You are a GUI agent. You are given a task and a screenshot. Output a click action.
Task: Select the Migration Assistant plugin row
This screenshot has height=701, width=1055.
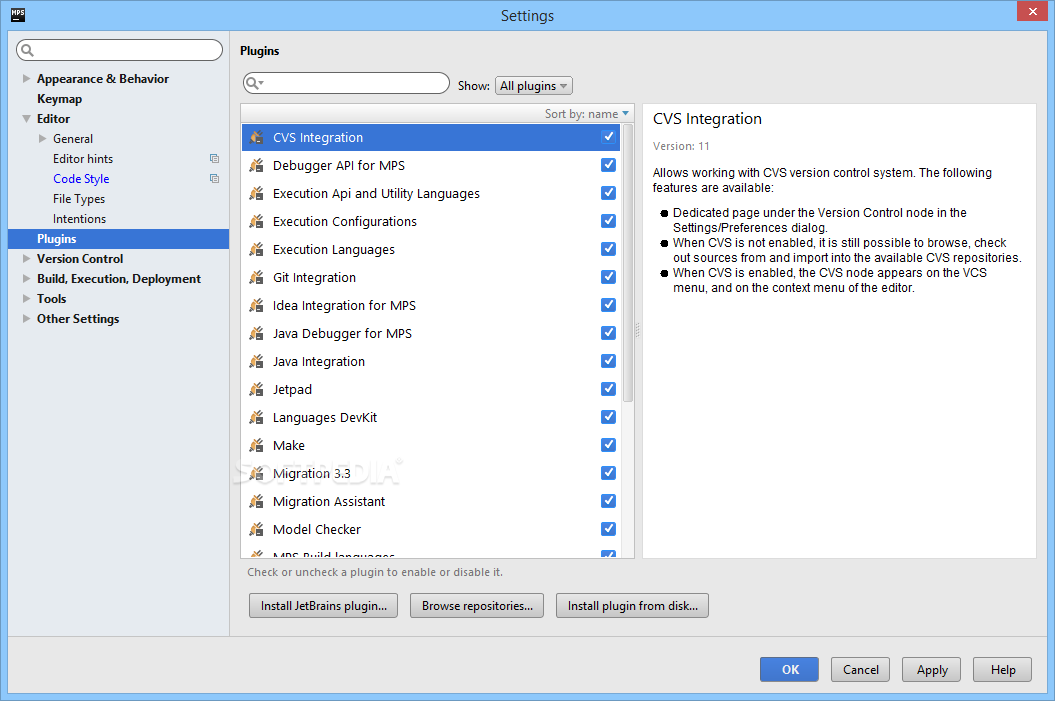[x=431, y=502]
